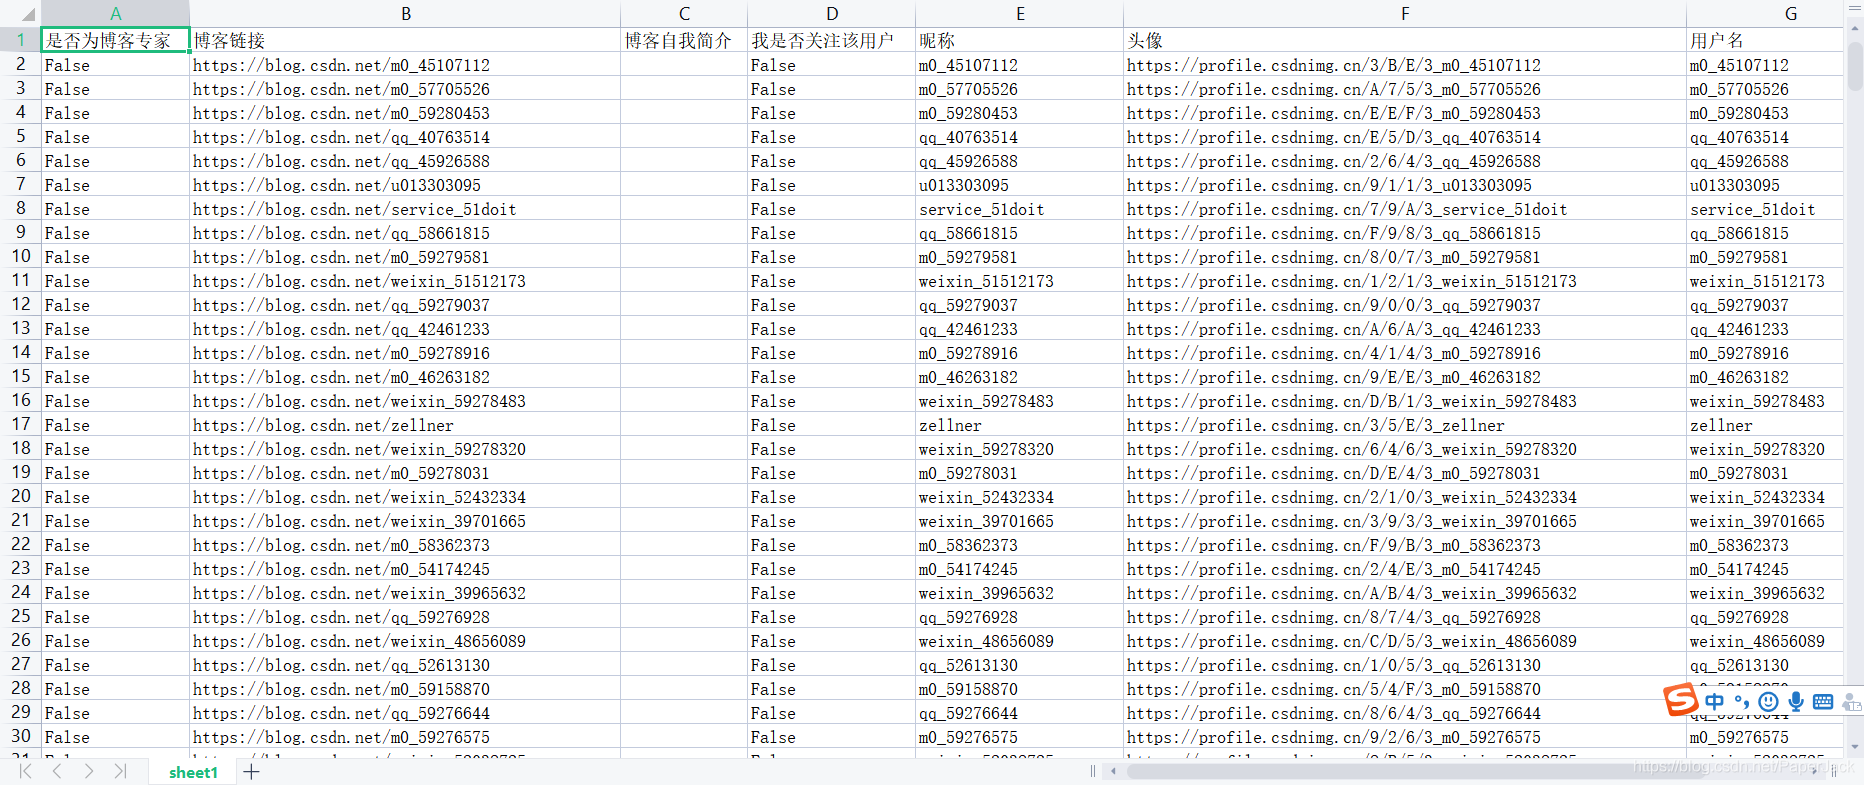Viewport: 1864px width, 785px height.
Task: Select avatar URL cell ending 3_service_51doit
Action: point(1405,209)
